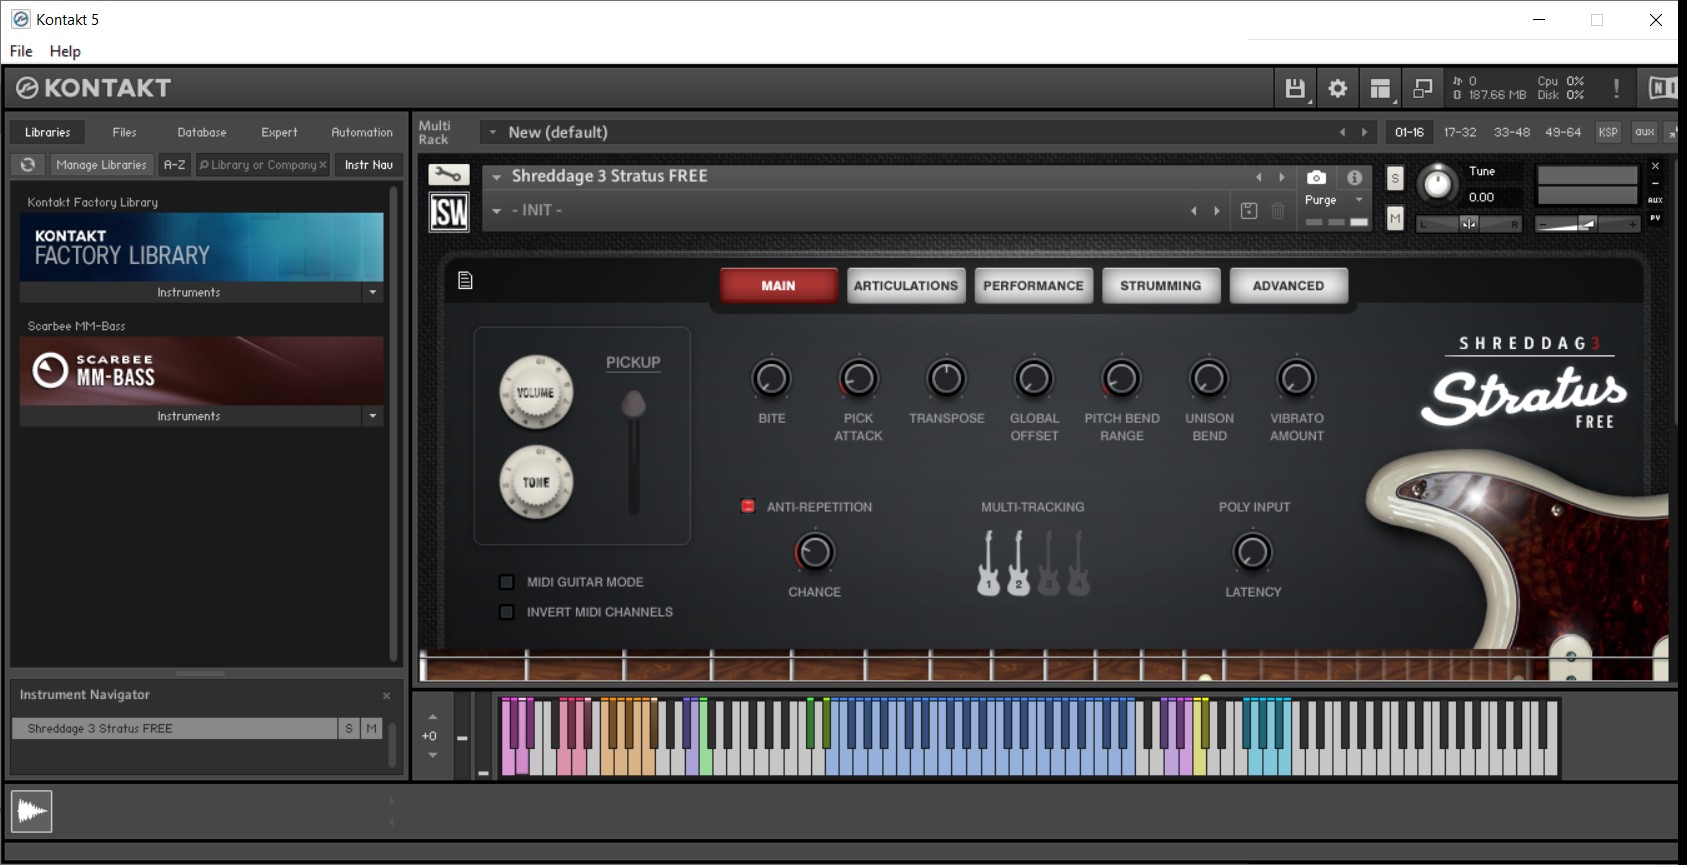Viewport: 1687px width, 865px height.
Task: Expand Kontakt Factory Library Instruments arrow
Action: [x=373, y=292]
